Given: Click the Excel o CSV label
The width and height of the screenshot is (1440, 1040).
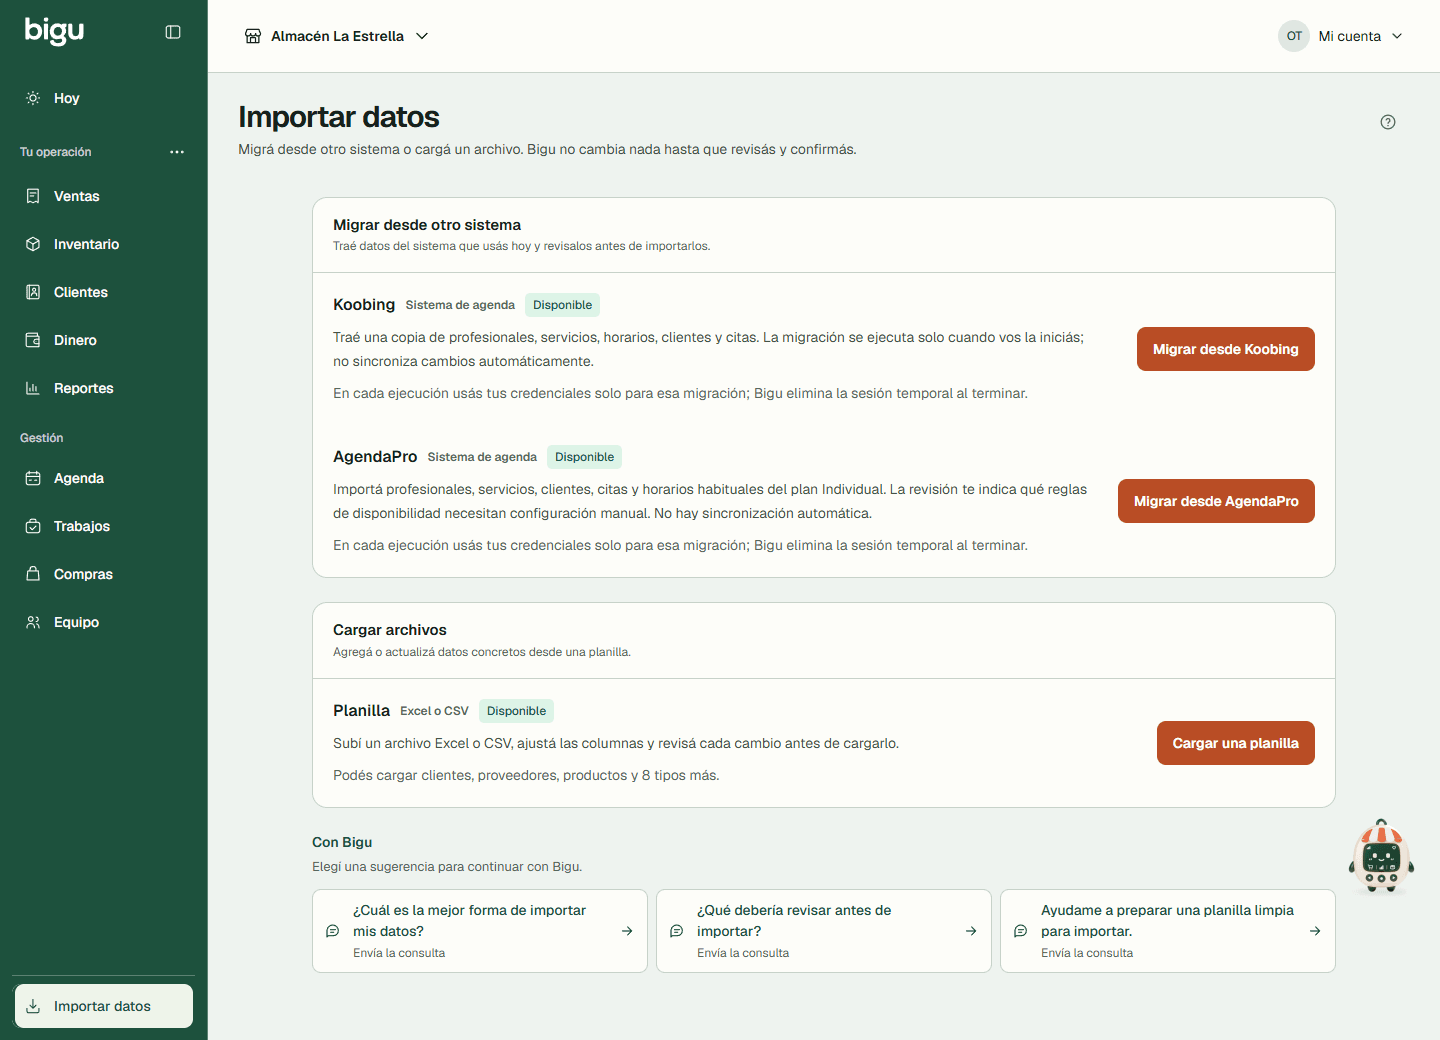Looking at the screenshot, I should click(x=434, y=711).
